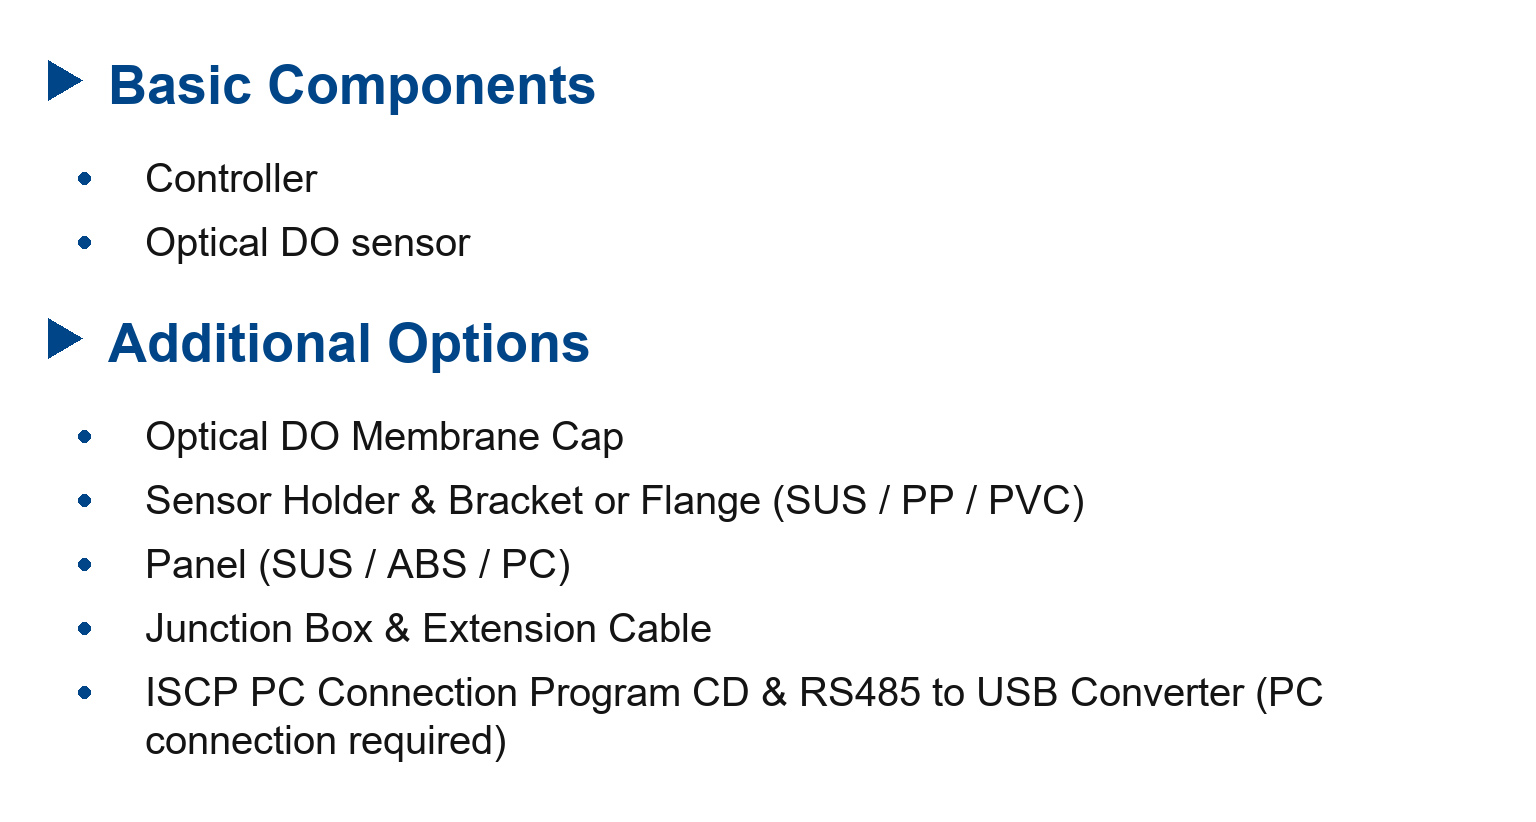The image size is (1536, 822).
Task: Click ISCP PC Connection Program CD text
Action: tap(447, 692)
